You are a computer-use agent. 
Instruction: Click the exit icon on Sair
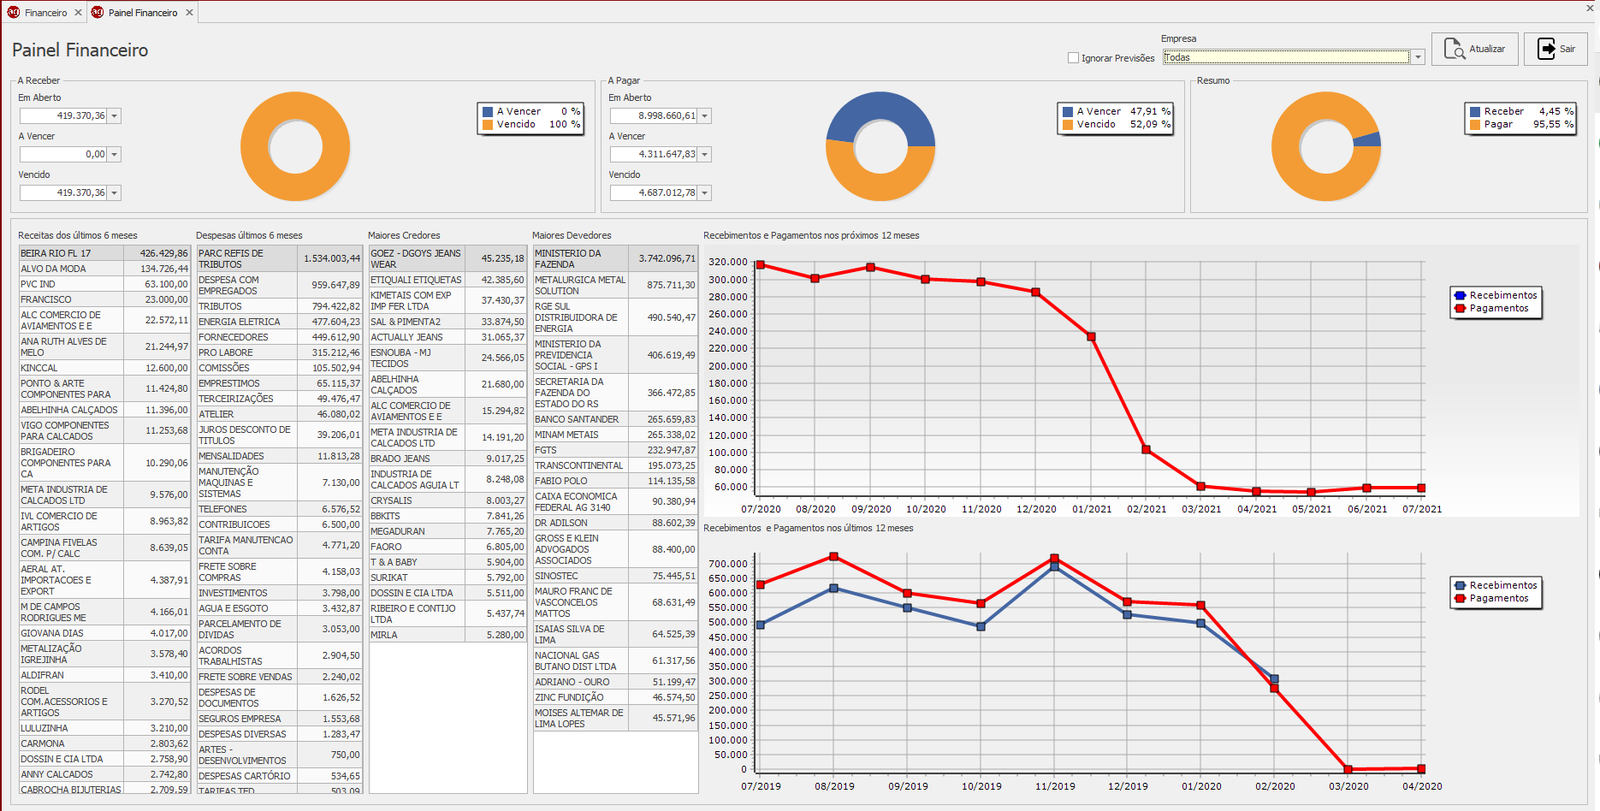tap(1546, 49)
